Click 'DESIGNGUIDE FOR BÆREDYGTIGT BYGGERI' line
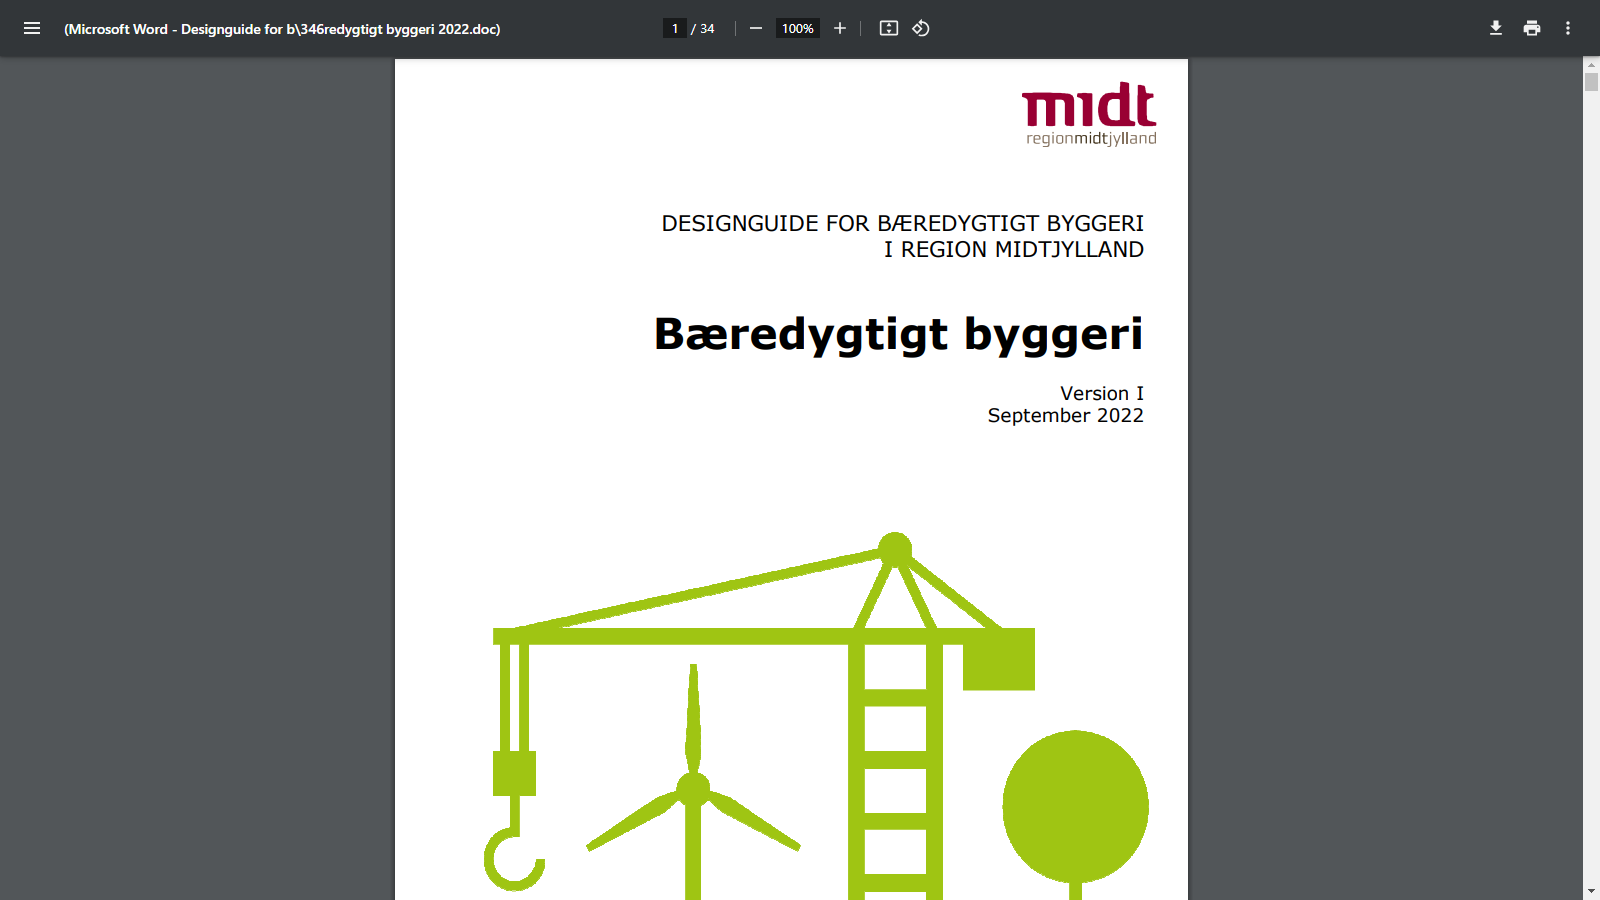This screenshot has width=1600, height=900. coord(902,223)
